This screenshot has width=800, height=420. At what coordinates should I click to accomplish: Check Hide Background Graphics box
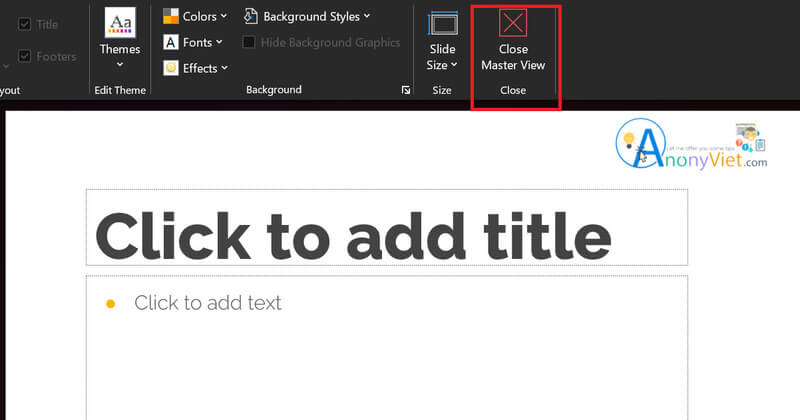[249, 42]
